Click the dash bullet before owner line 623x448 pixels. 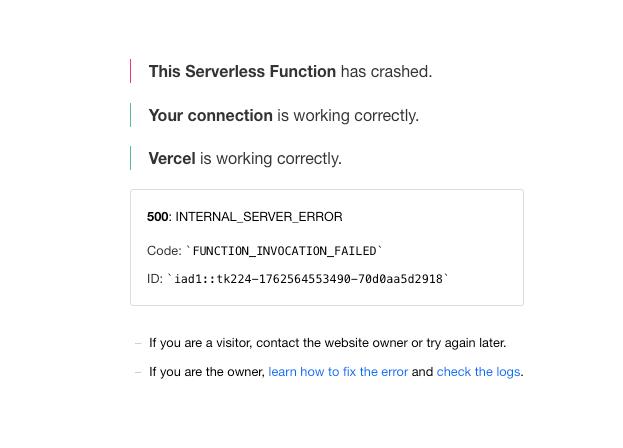[138, 372]
